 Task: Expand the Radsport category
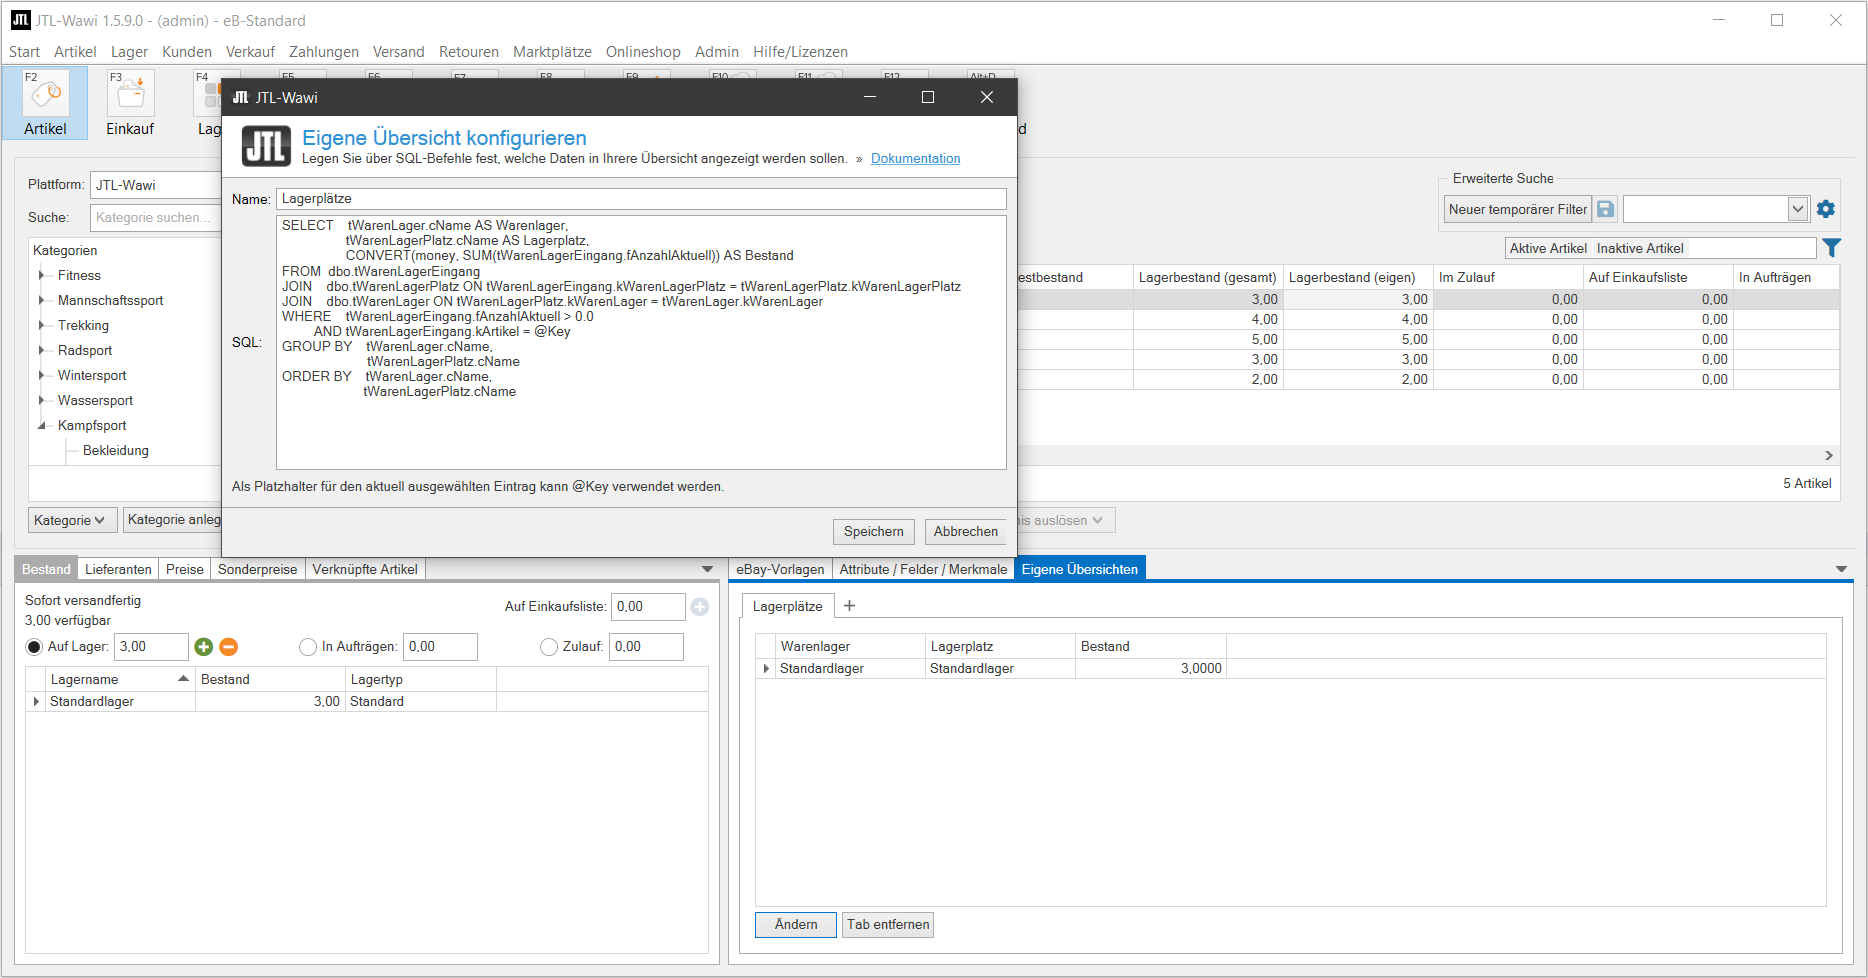tap(41, 350)
